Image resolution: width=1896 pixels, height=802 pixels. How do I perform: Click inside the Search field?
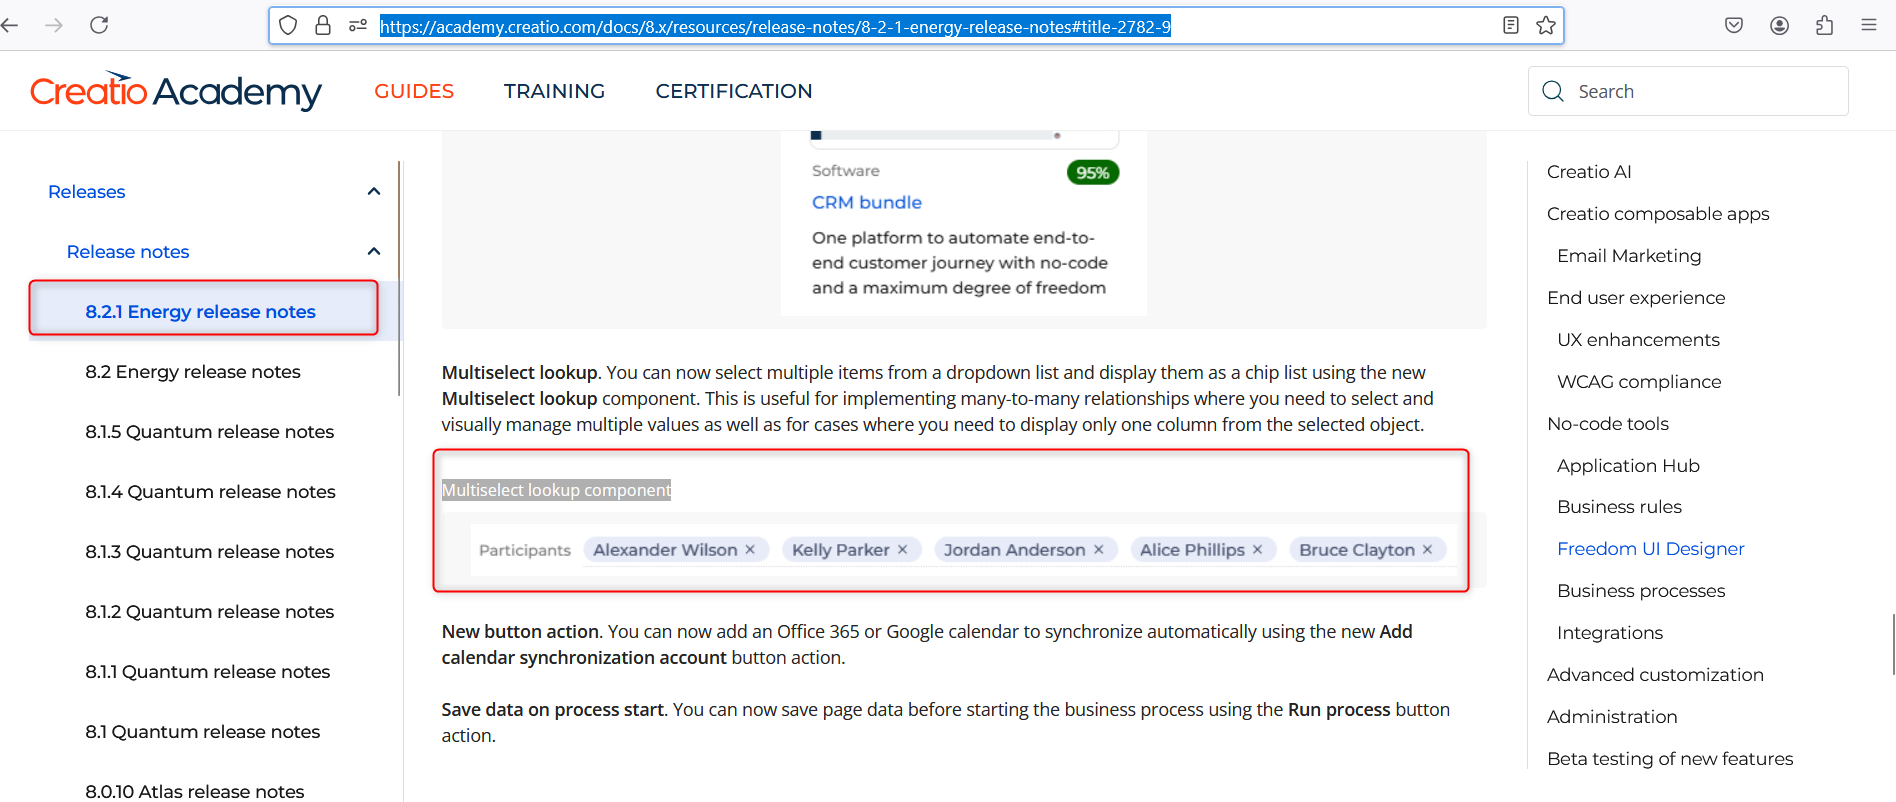(1688, 91)
